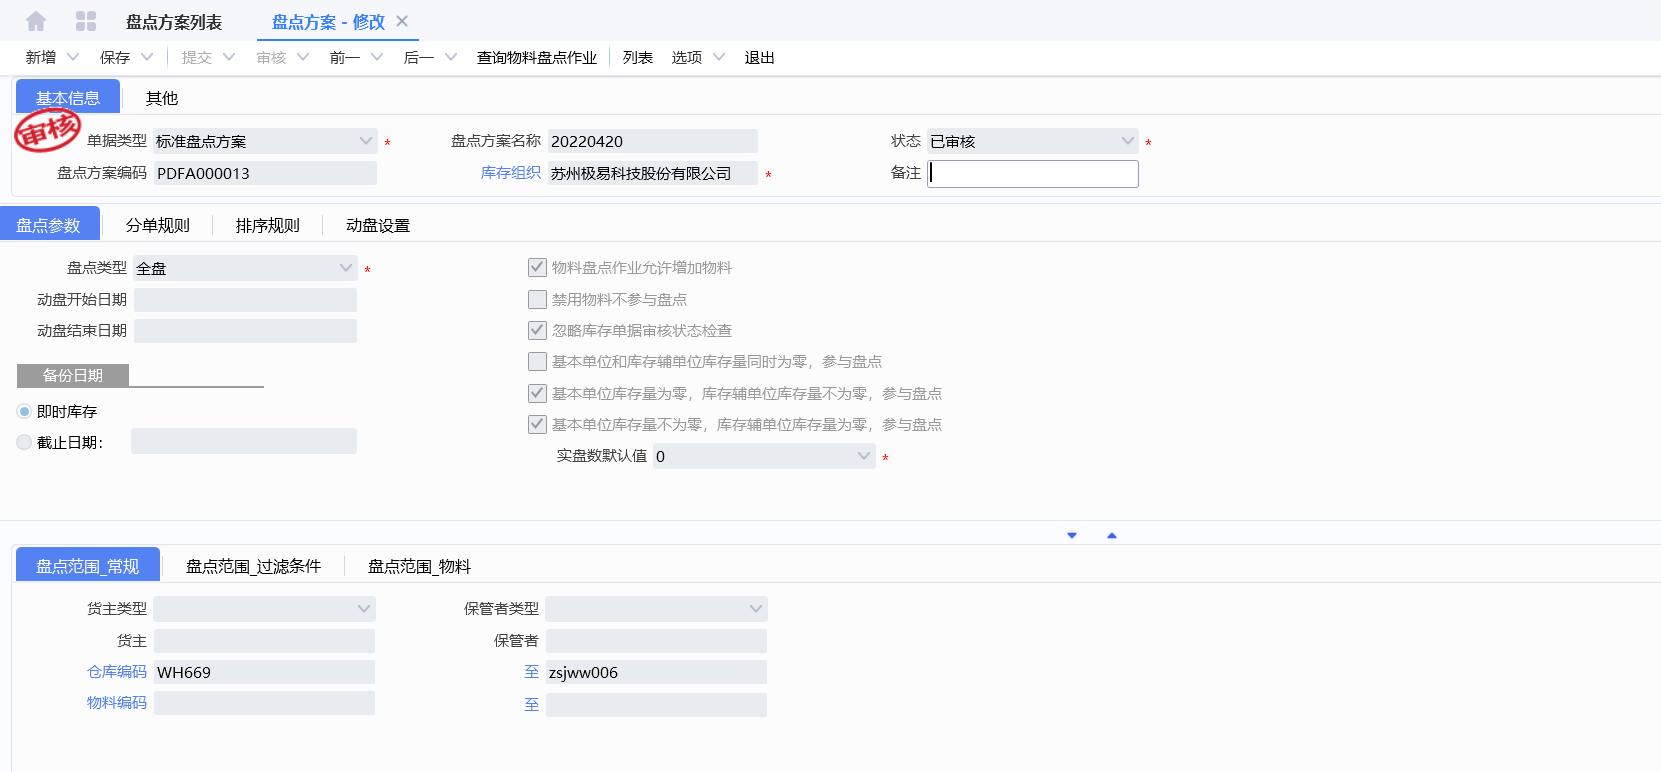The width and height of the screenshot is (1661, 772).
Task: Open the 盘点范围_物料 tab
Action: pyautogui.click(x=419, y=566)
